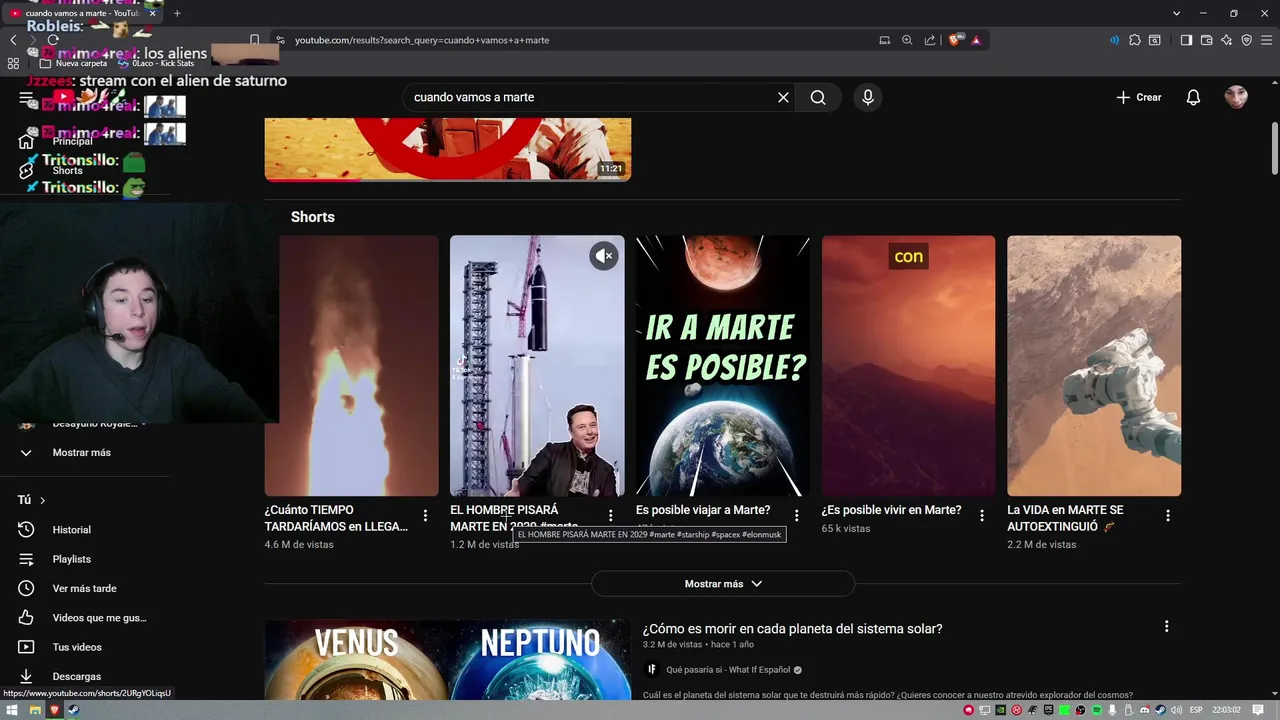
Task: Open options for 'EL HOMBRE PISARÁ MARTE' short
Action: (610, 516)
